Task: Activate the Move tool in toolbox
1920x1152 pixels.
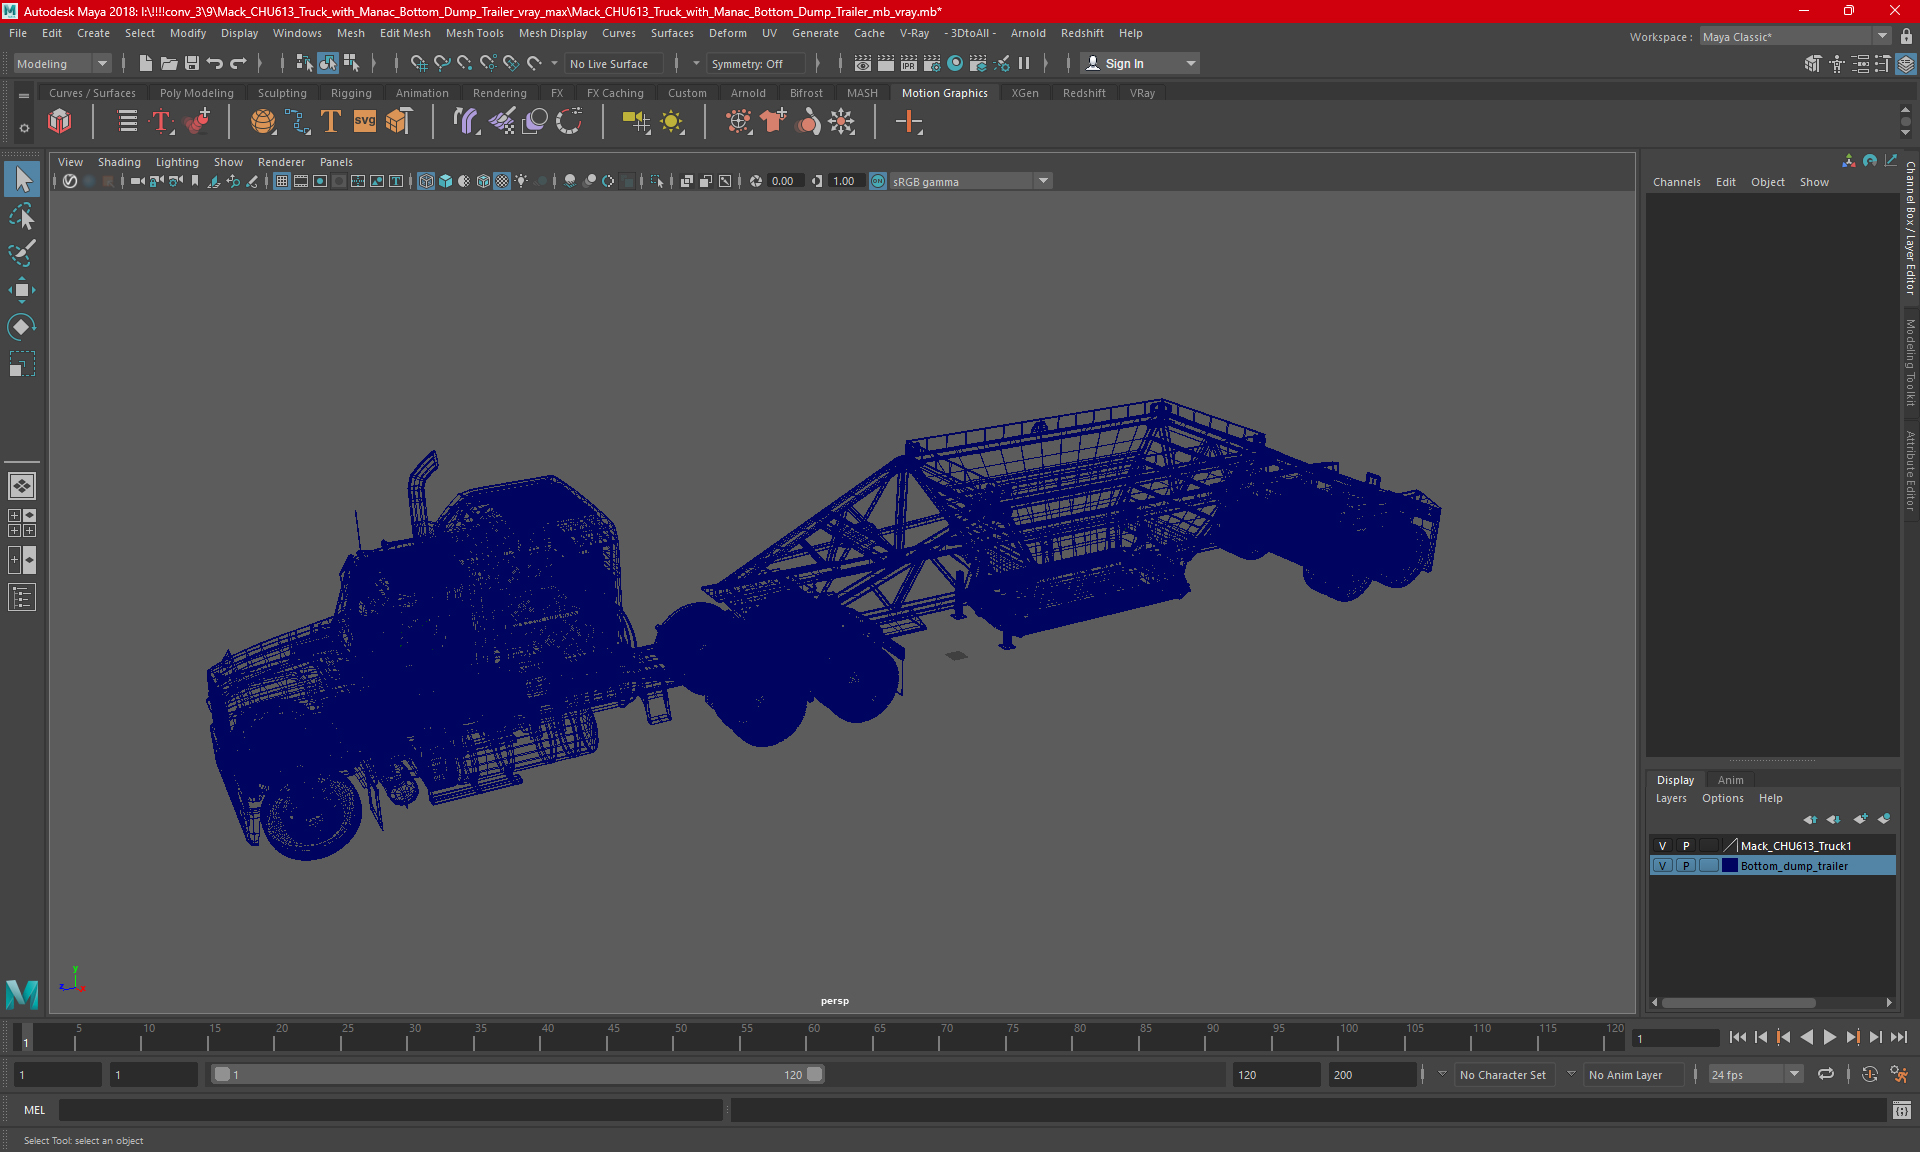Action: pyautogui.click(x=22, y=291)
